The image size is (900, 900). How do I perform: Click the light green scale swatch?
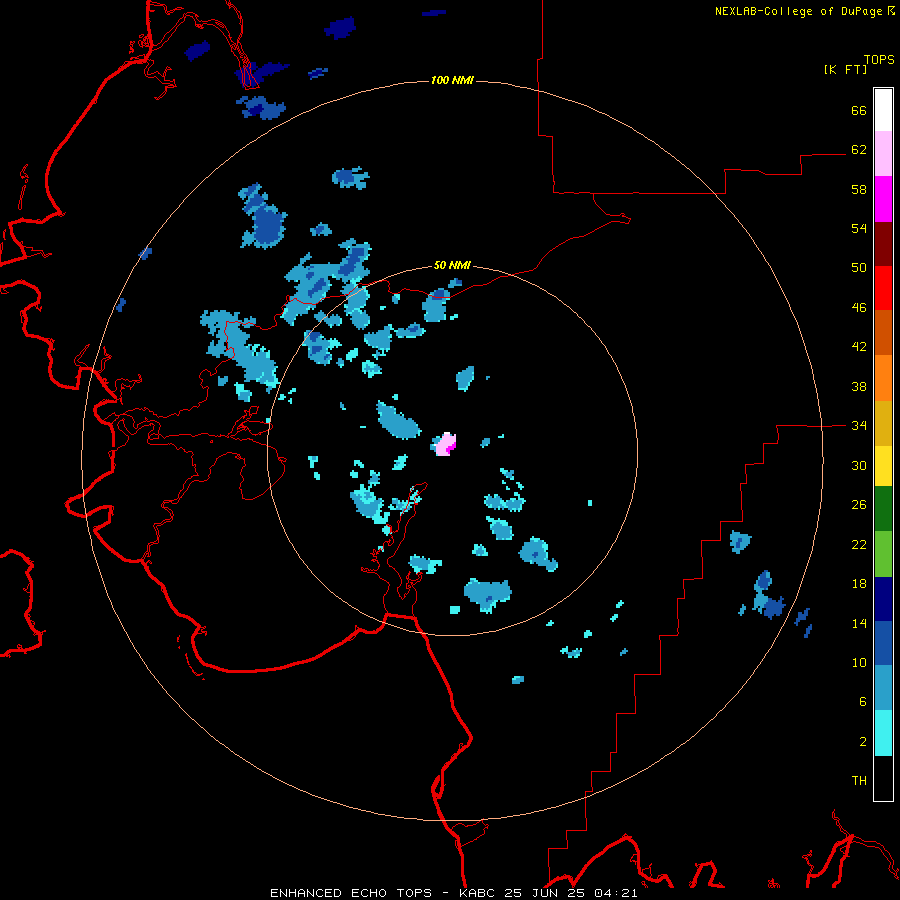[883, 554]
